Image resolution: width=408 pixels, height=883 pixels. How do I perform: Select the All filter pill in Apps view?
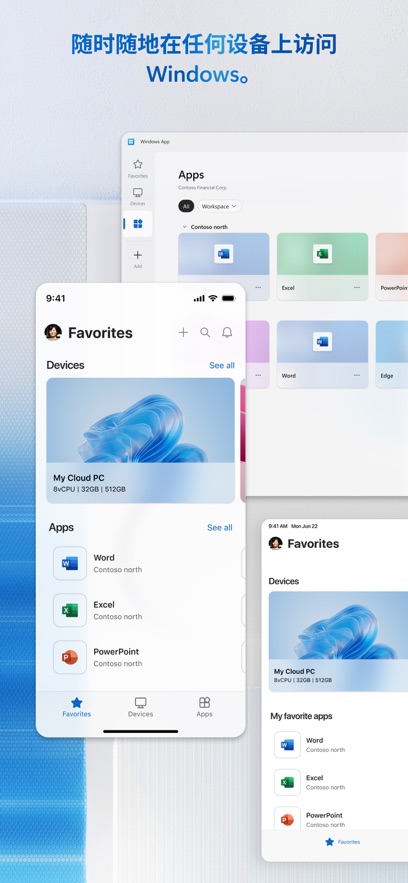[186, 207]
